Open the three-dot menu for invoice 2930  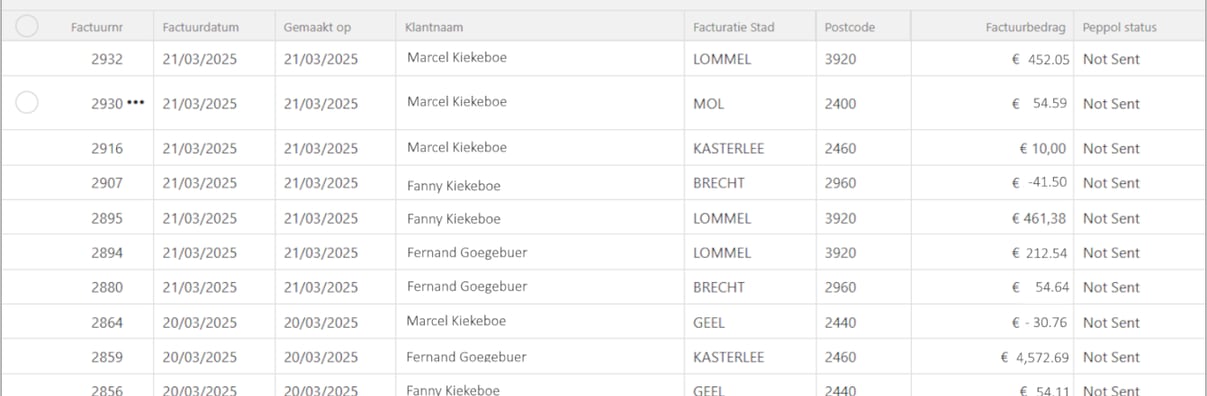coord(135,103)
